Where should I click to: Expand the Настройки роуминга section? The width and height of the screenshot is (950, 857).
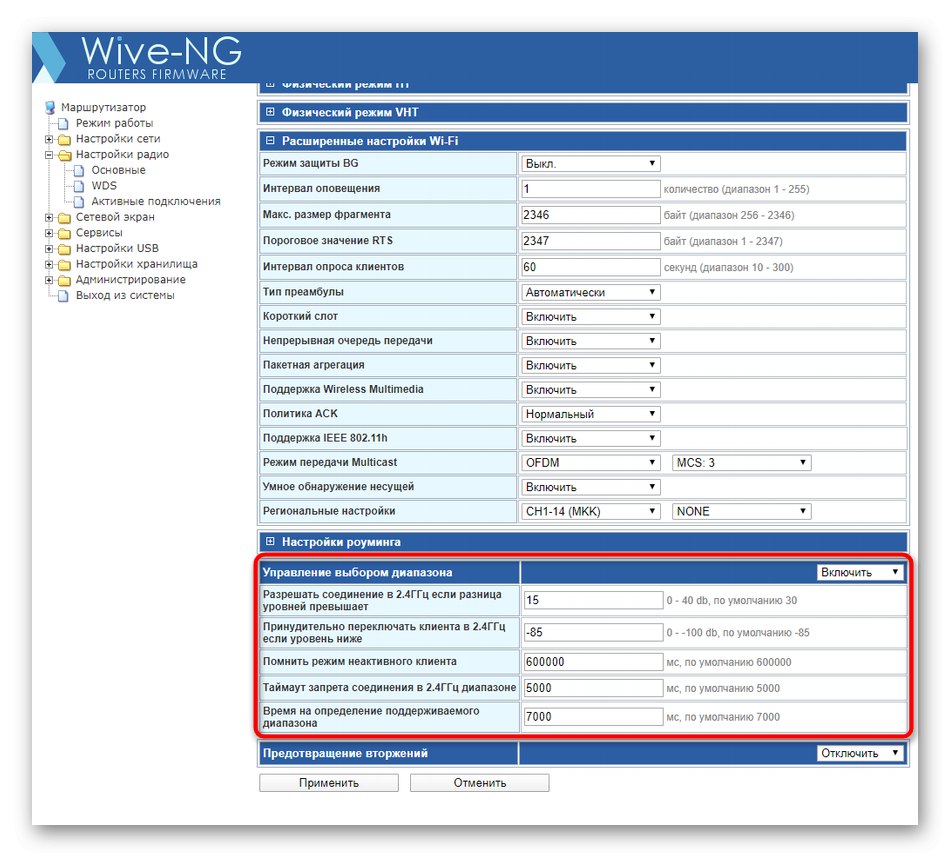[270, 541]
